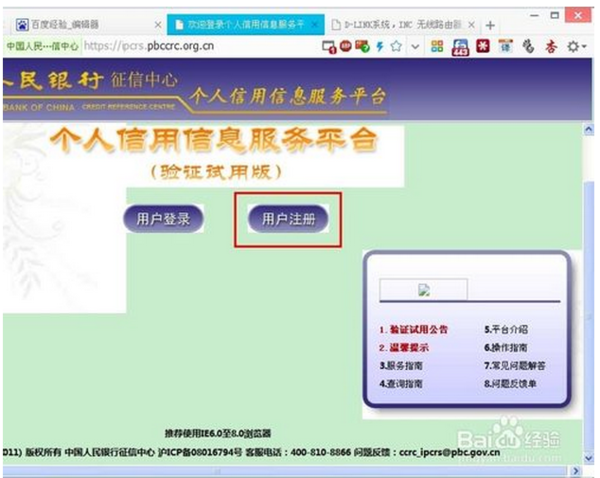Screen dimensions: 600x478
Task: Click the 用户登录 button
Action: coord(163,219)
